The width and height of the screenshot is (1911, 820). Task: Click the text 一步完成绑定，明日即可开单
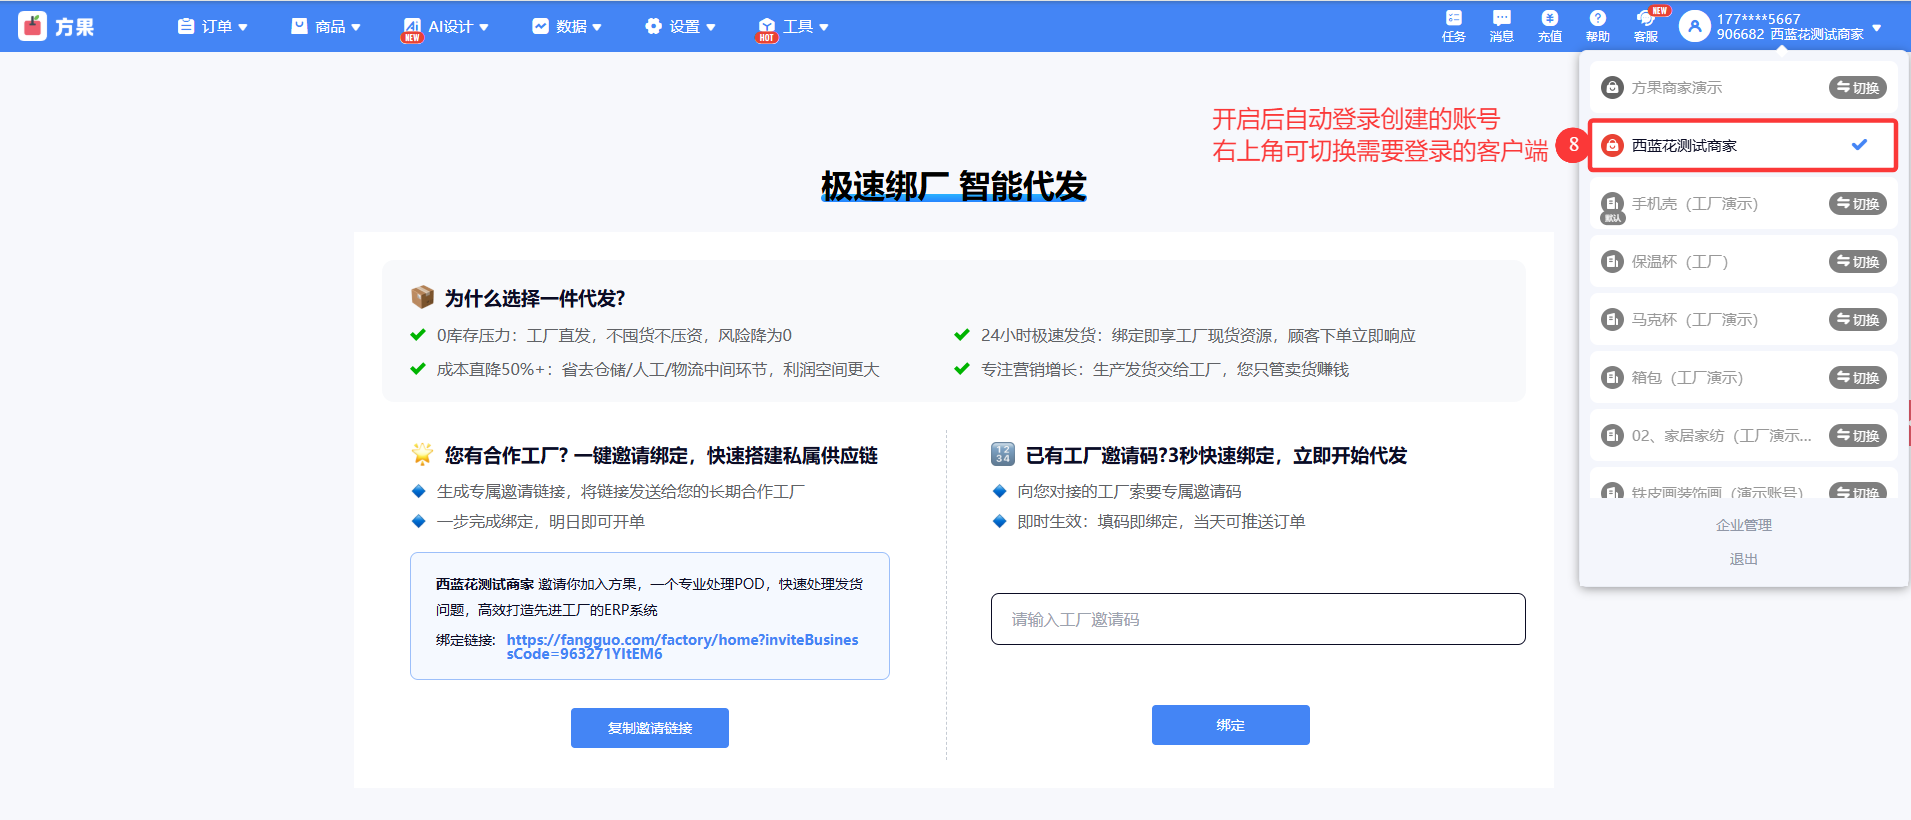click(541, 522)
